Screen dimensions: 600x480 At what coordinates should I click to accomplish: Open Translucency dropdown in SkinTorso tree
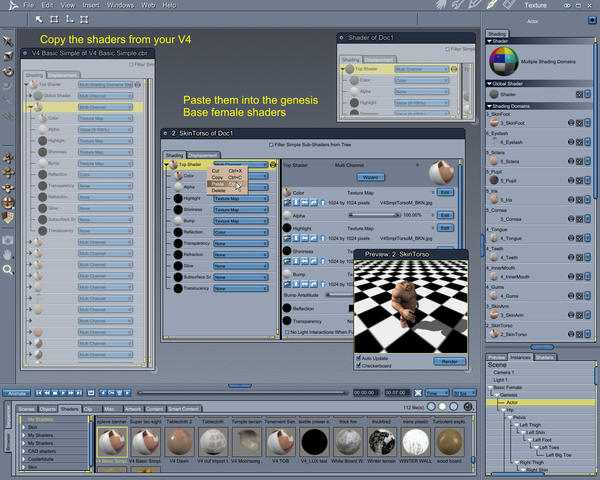pyautogui.click(x=240, y=289)
